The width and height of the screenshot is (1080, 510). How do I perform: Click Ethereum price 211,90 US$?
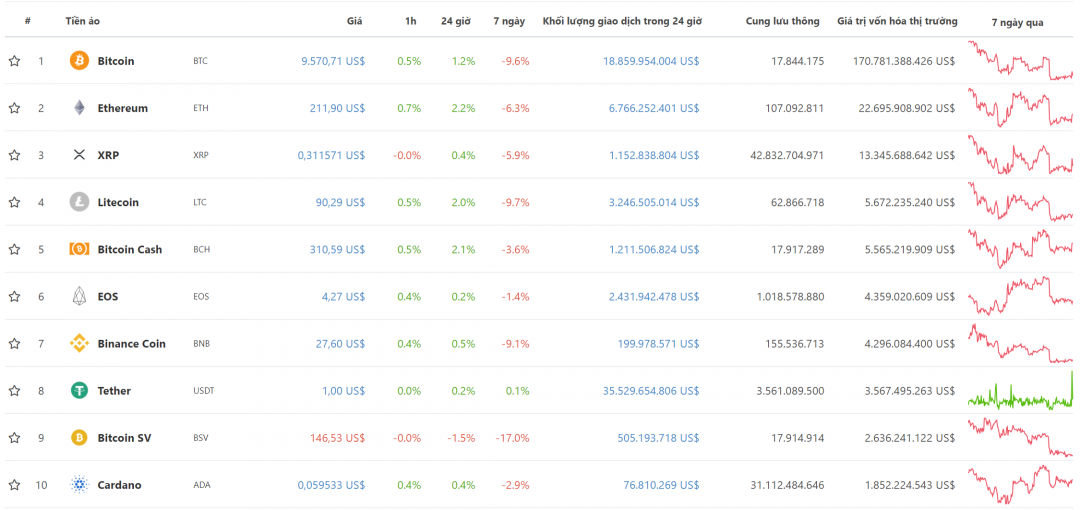tap(338, 108)
